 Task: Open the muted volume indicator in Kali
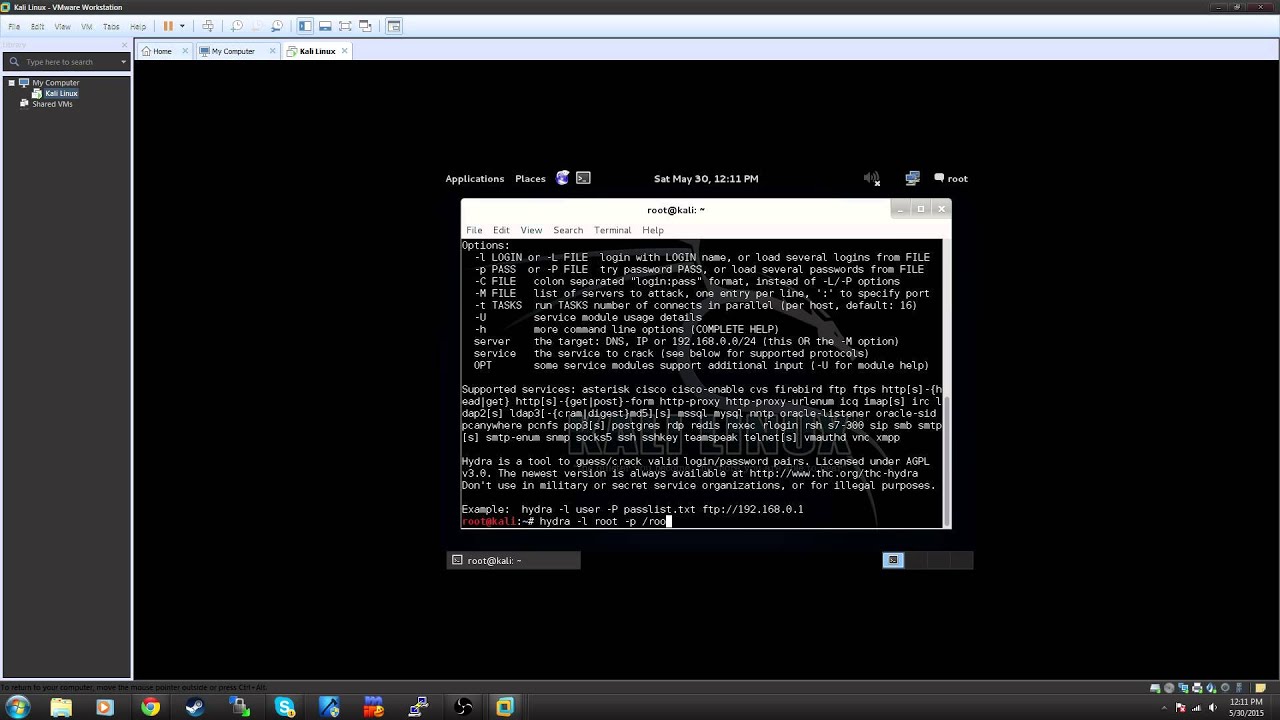pyautogui.click(x=872, y=178)
